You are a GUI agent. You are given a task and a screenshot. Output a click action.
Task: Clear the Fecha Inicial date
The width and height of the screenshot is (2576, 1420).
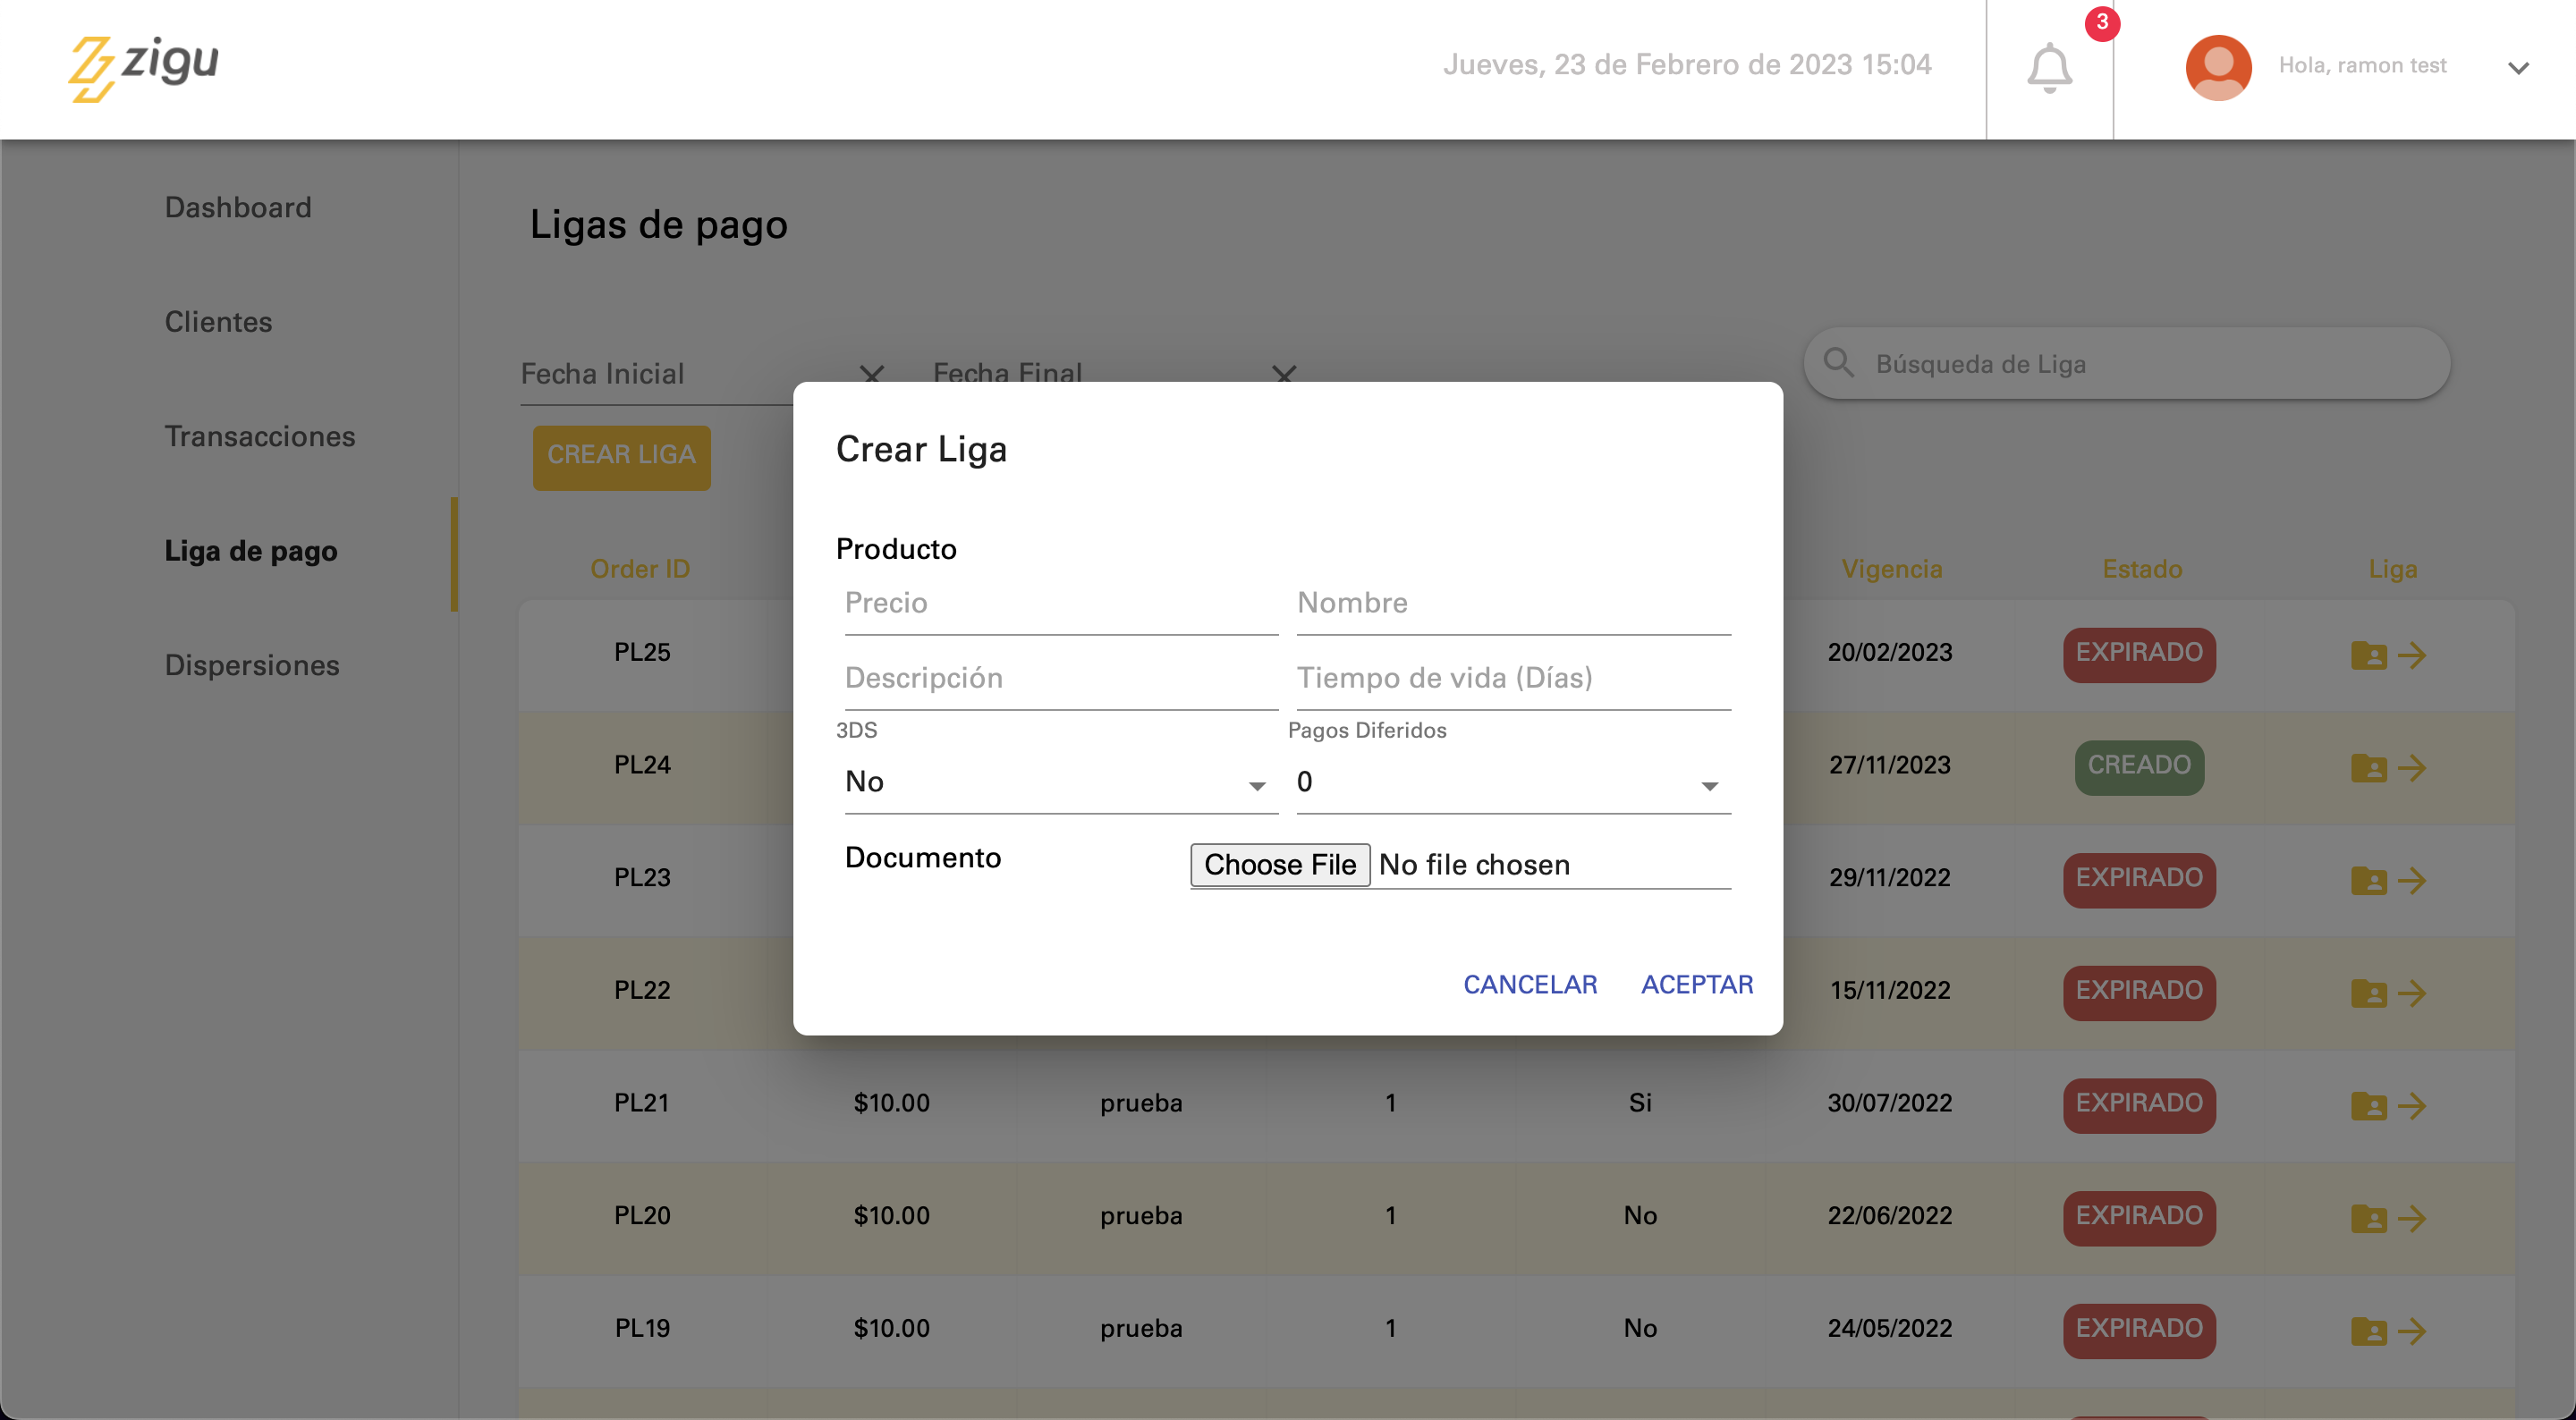pyautogui.click(x=871, y=375)
